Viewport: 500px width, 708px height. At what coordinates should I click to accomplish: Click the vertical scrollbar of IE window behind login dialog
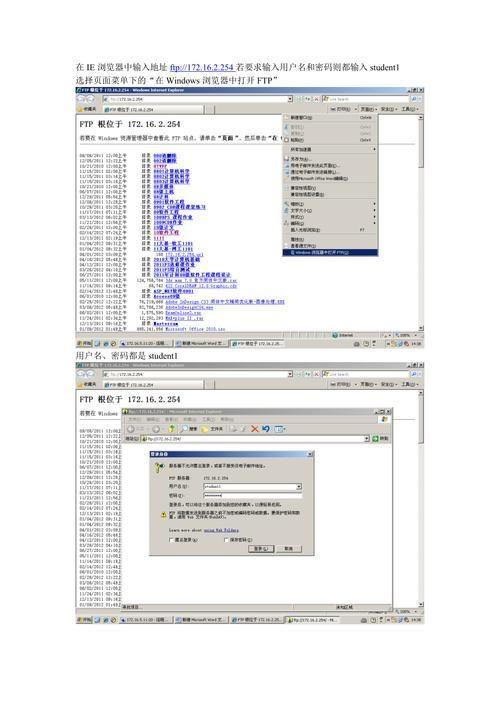[x=421, y=498]
